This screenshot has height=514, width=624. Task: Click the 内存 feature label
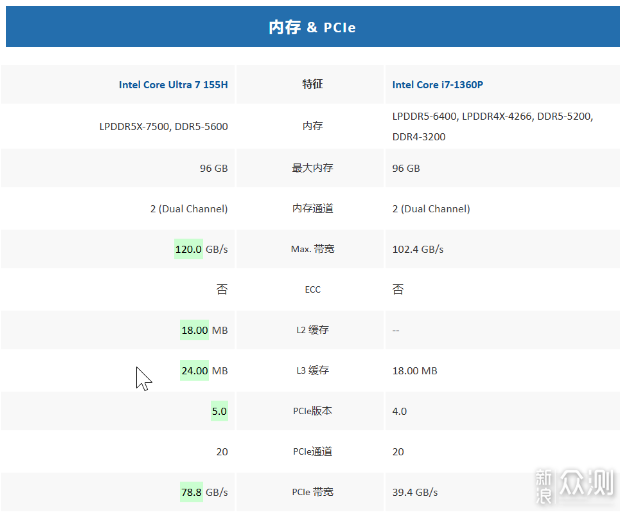tap(312, 126)
